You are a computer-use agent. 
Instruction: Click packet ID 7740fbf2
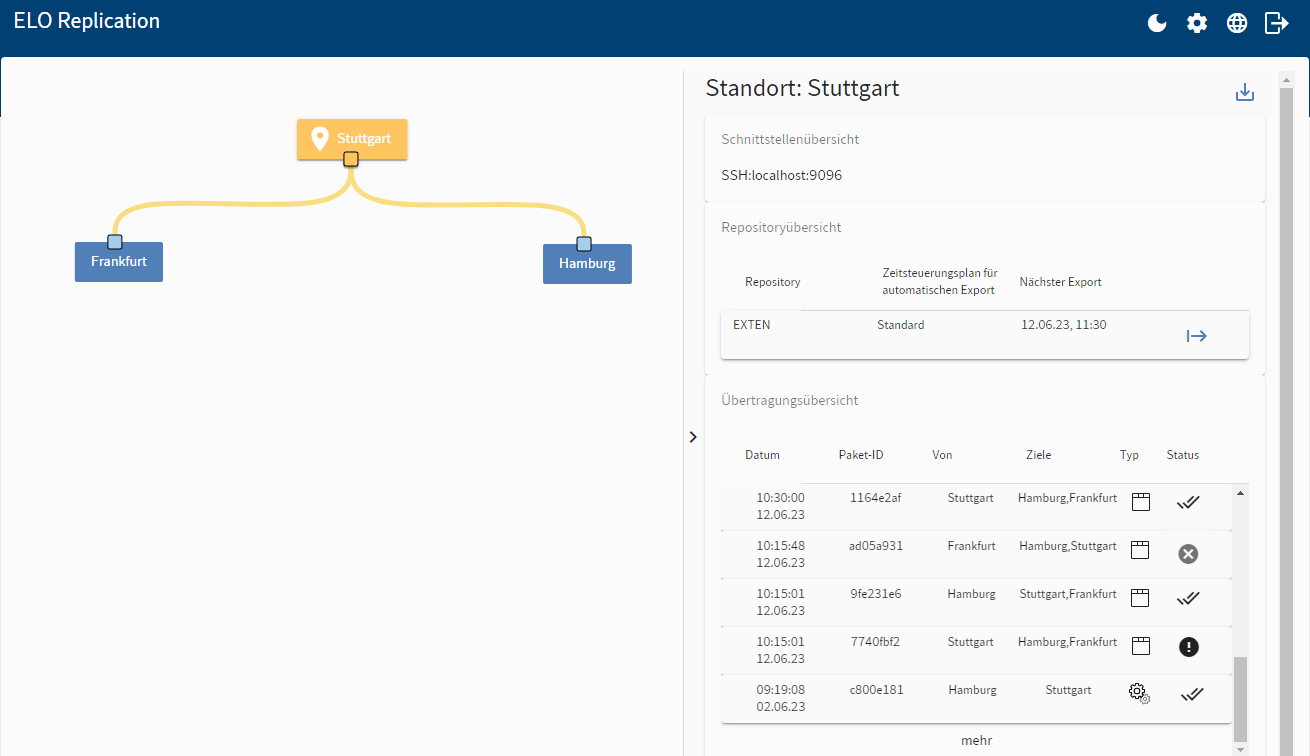pos(876,642)
